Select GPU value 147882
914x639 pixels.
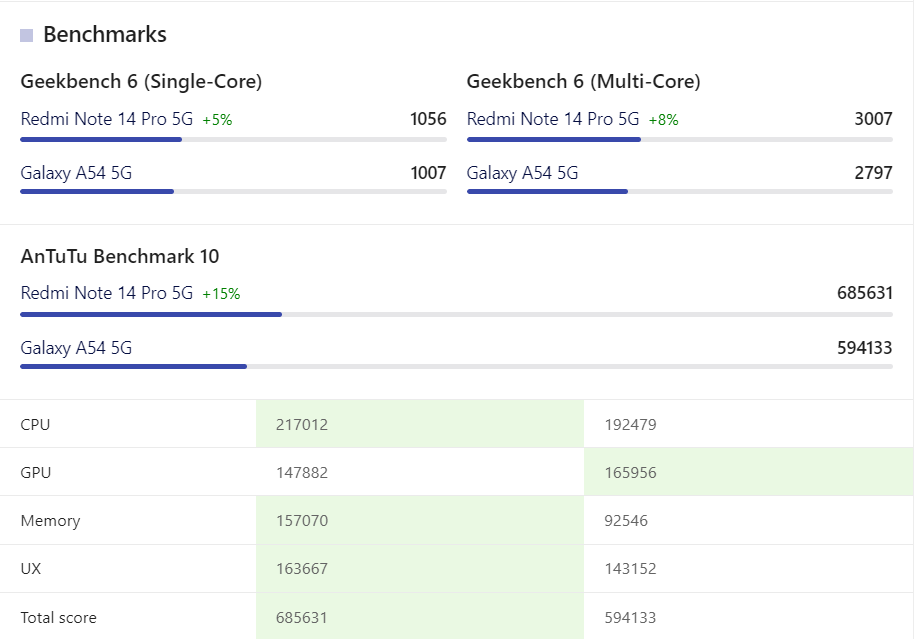(x=302, y=472)
